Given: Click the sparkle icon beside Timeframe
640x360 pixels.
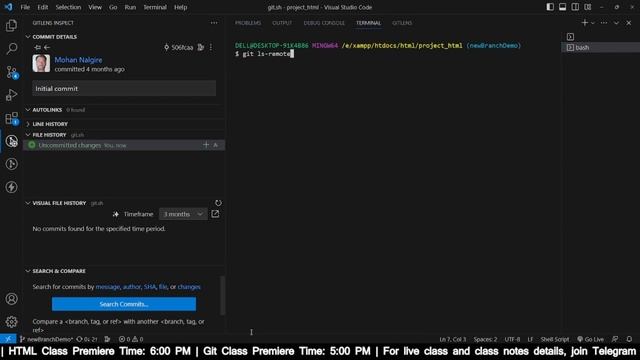Looking at the screenshot, I should click(116, 214).
